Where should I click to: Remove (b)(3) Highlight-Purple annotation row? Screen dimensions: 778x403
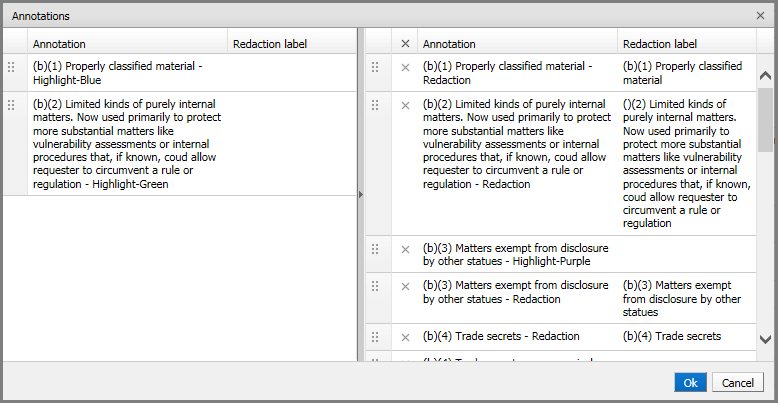click(x=405, y=249)
